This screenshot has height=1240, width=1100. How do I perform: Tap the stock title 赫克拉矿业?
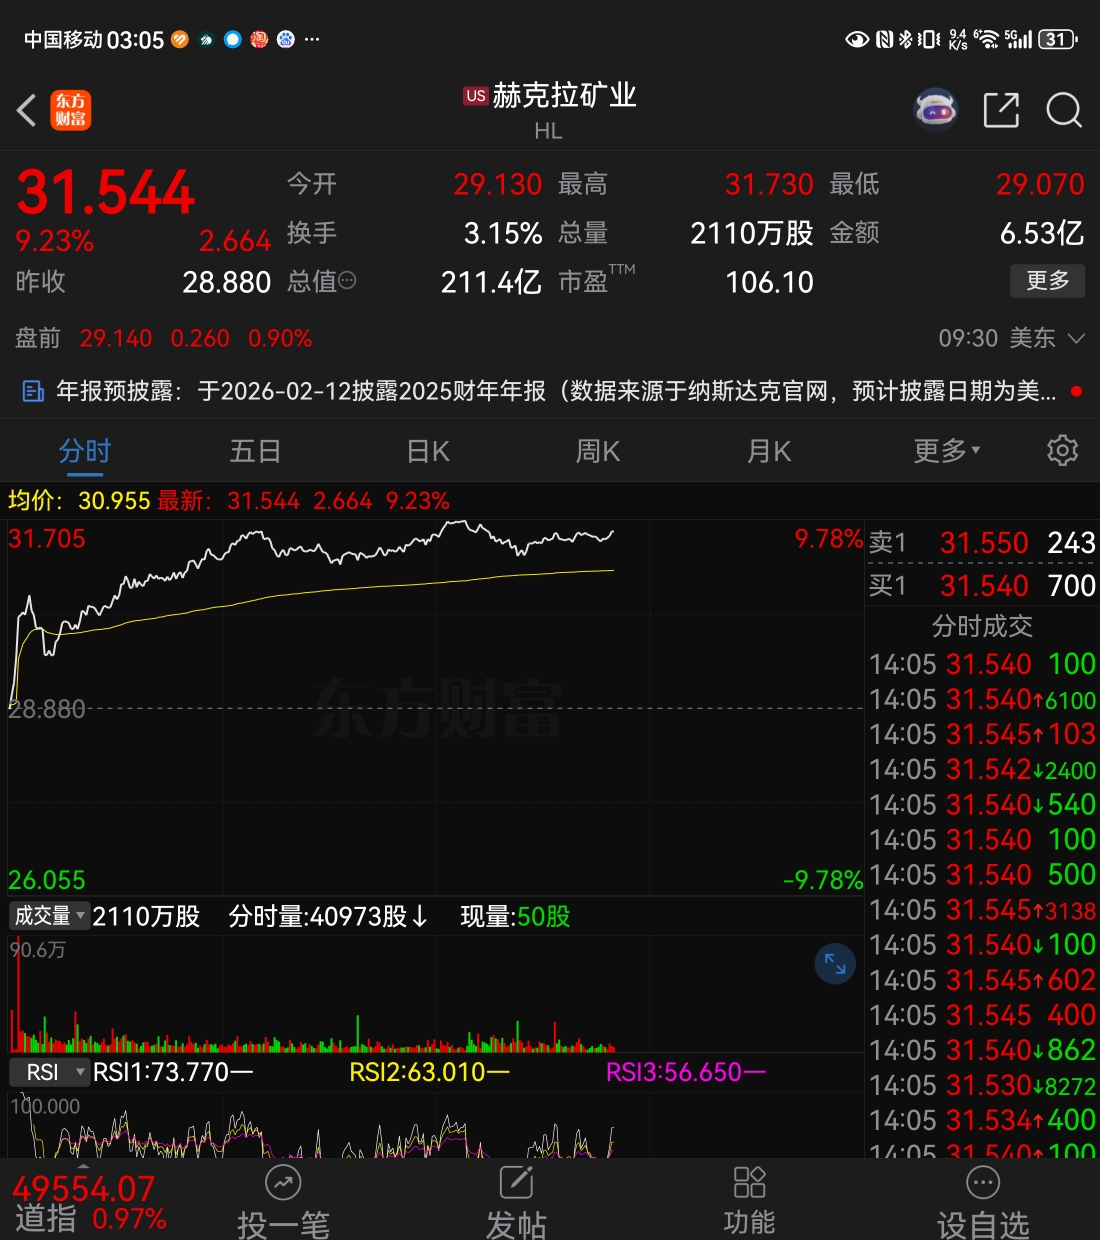(x=564, y=95)
